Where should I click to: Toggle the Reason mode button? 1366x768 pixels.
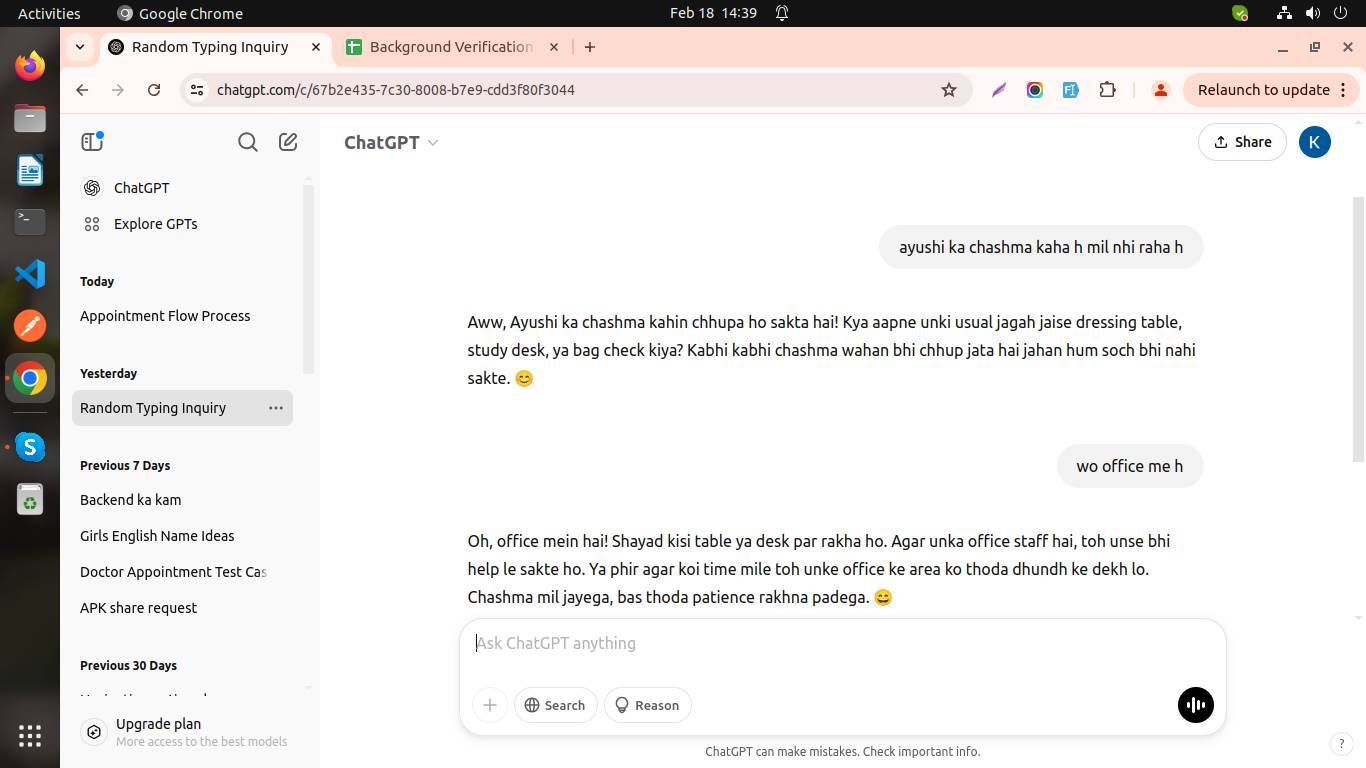point(647,705)
